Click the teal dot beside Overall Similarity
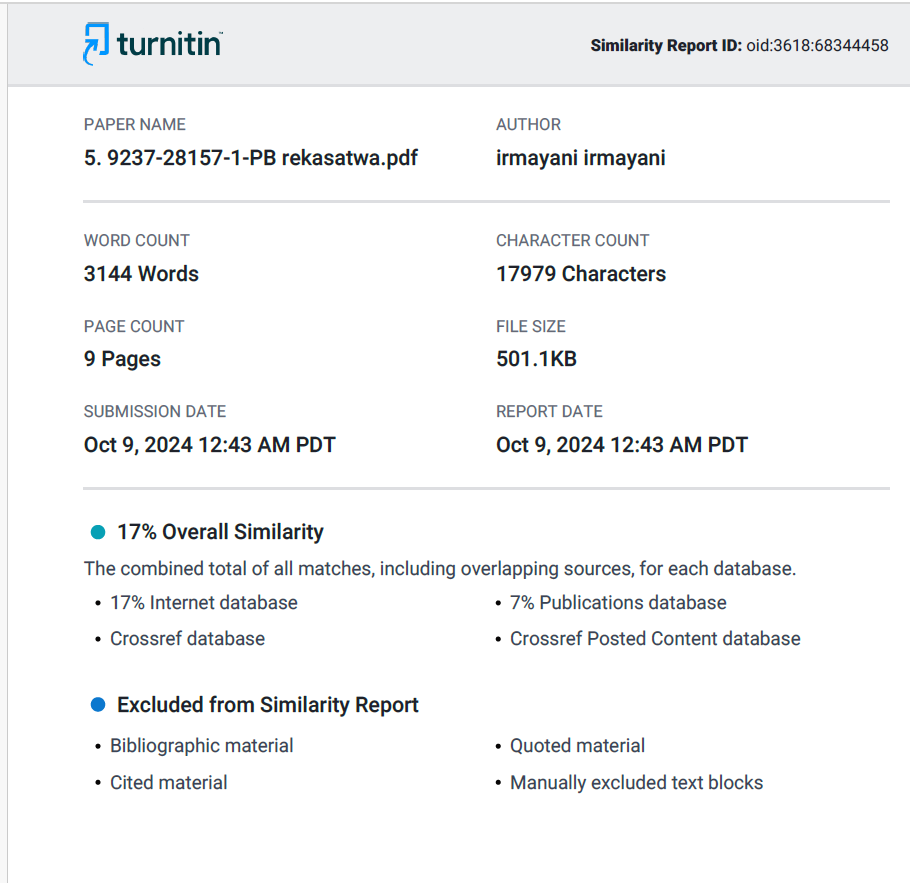The height and width of the screenshot is (883, 910). tap(98, 532)
